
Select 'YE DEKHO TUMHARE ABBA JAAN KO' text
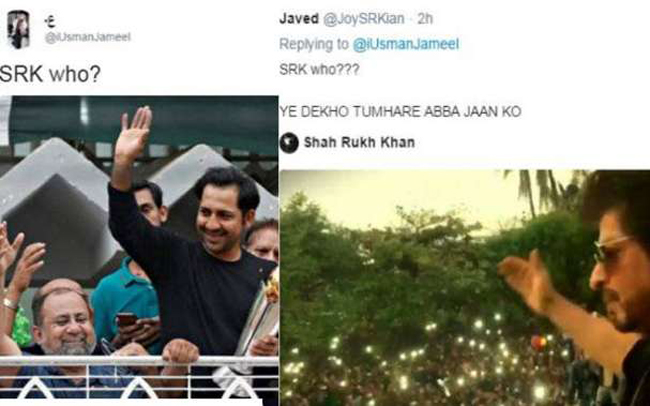(x=400, y=112)
